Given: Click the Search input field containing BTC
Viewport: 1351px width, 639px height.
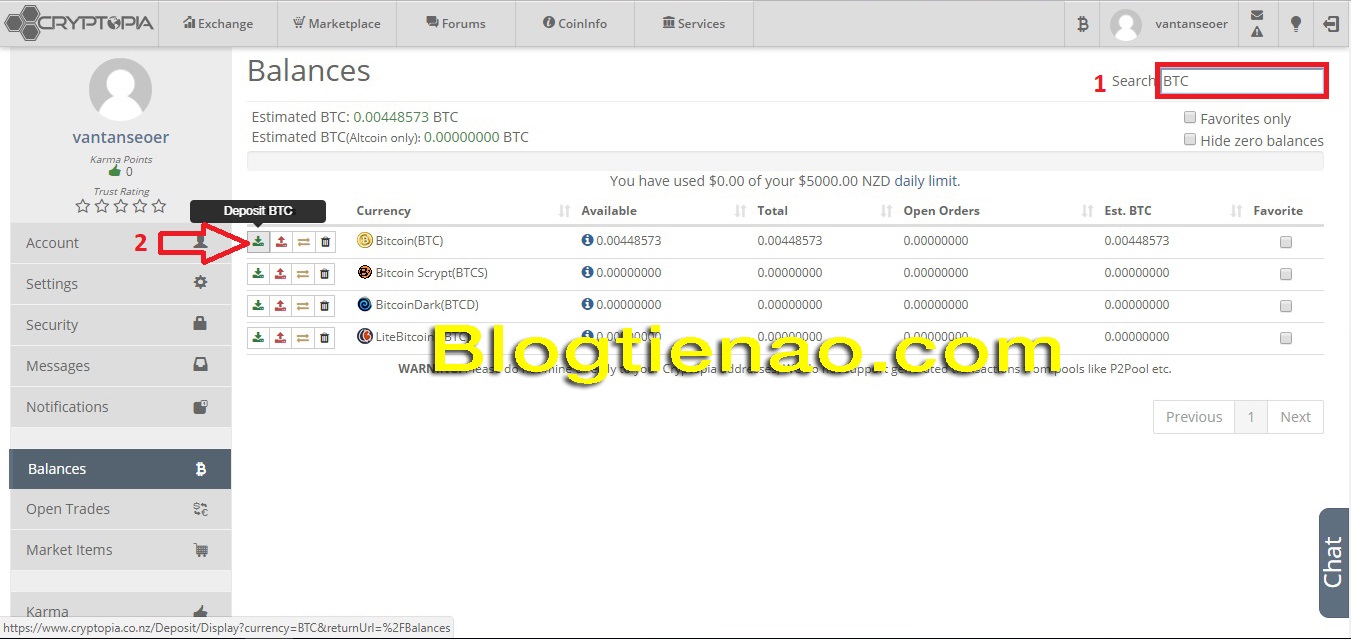Looking at the screenshot, I should click(1242, 81).
